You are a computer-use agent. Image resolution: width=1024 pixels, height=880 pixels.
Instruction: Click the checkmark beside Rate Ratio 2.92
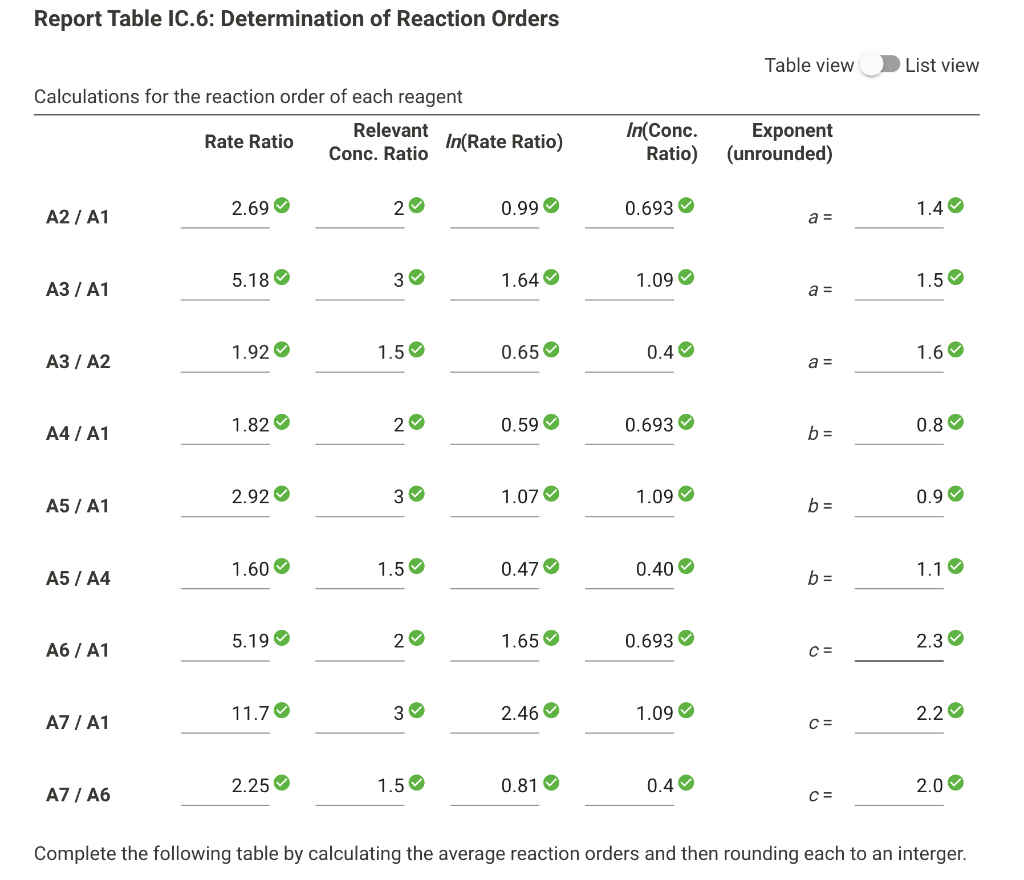tap(281, 492)
